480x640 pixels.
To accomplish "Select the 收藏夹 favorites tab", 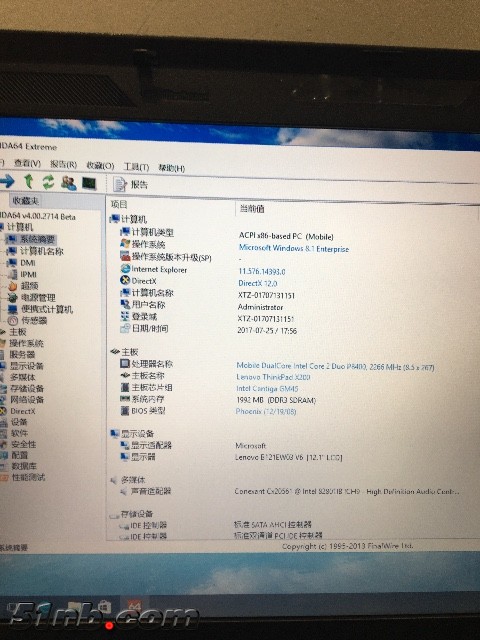I will [26, 200].
